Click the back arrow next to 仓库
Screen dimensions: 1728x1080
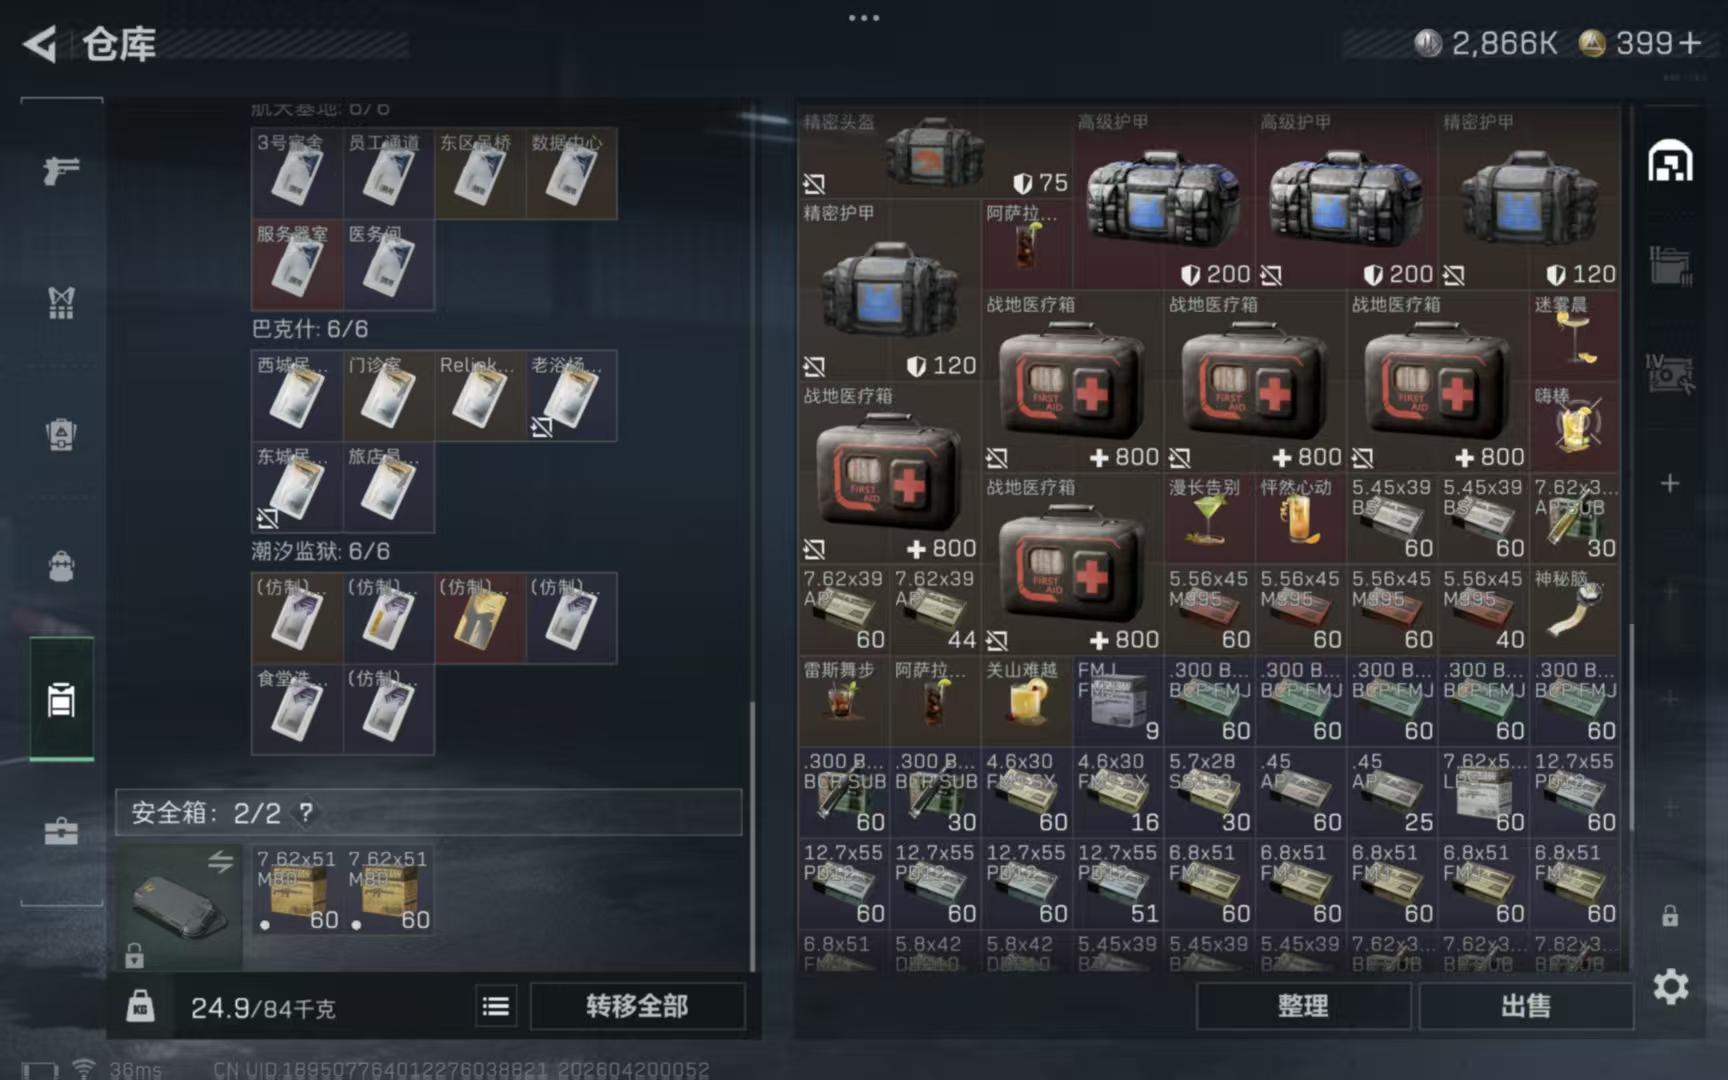[40, 44]
